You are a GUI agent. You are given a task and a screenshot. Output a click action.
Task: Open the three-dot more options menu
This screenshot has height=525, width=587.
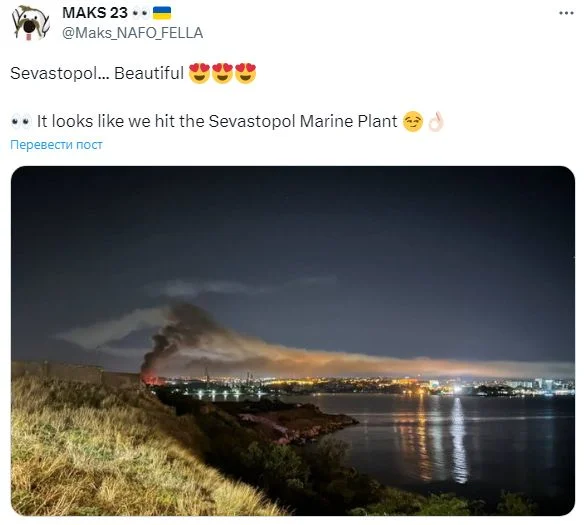pyautogui.click(x=566, y=13)
